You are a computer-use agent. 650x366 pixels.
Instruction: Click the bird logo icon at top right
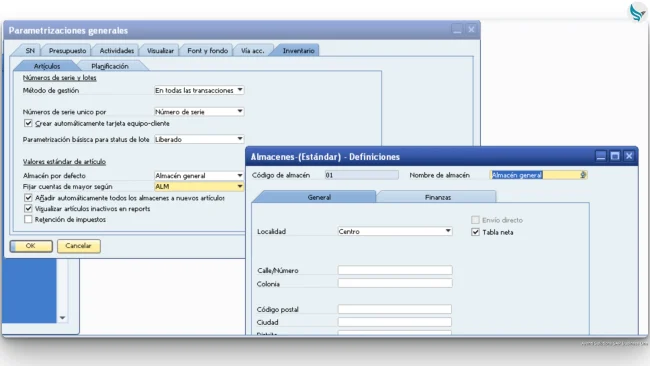click(x=638, y=11)
